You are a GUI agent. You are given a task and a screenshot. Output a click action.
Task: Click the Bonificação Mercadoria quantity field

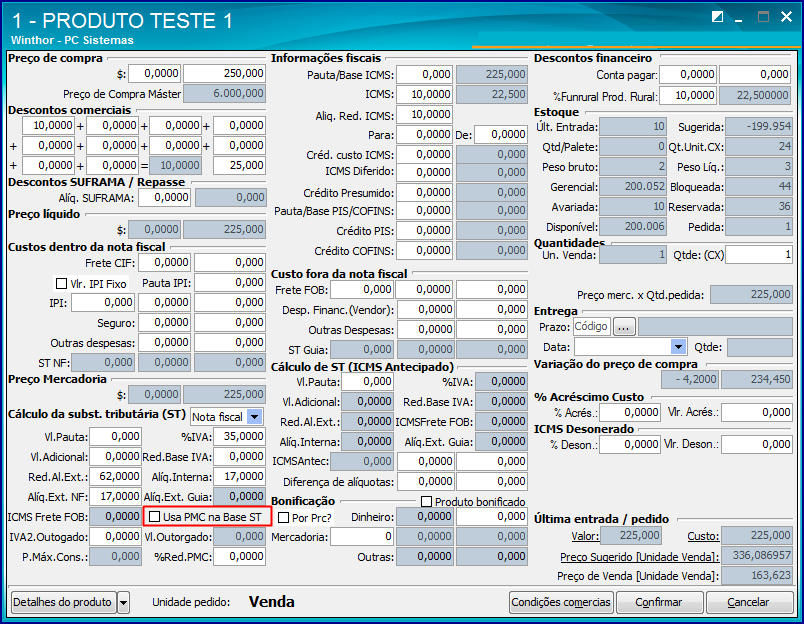pos(362,537)
